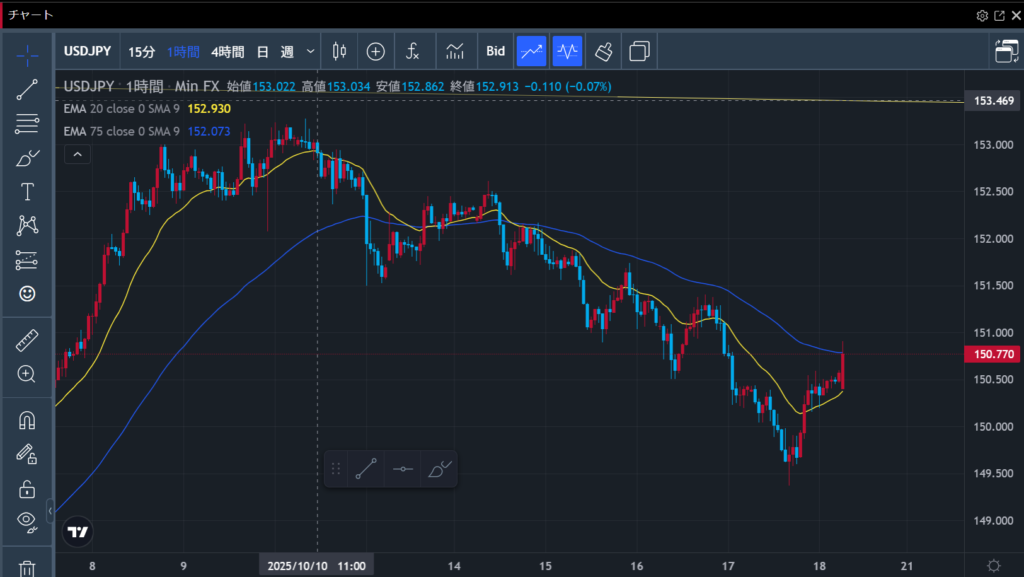This screenshot has width=1024, height=577.
Task: Toggle lock all drawing tools
Action: 27,488
